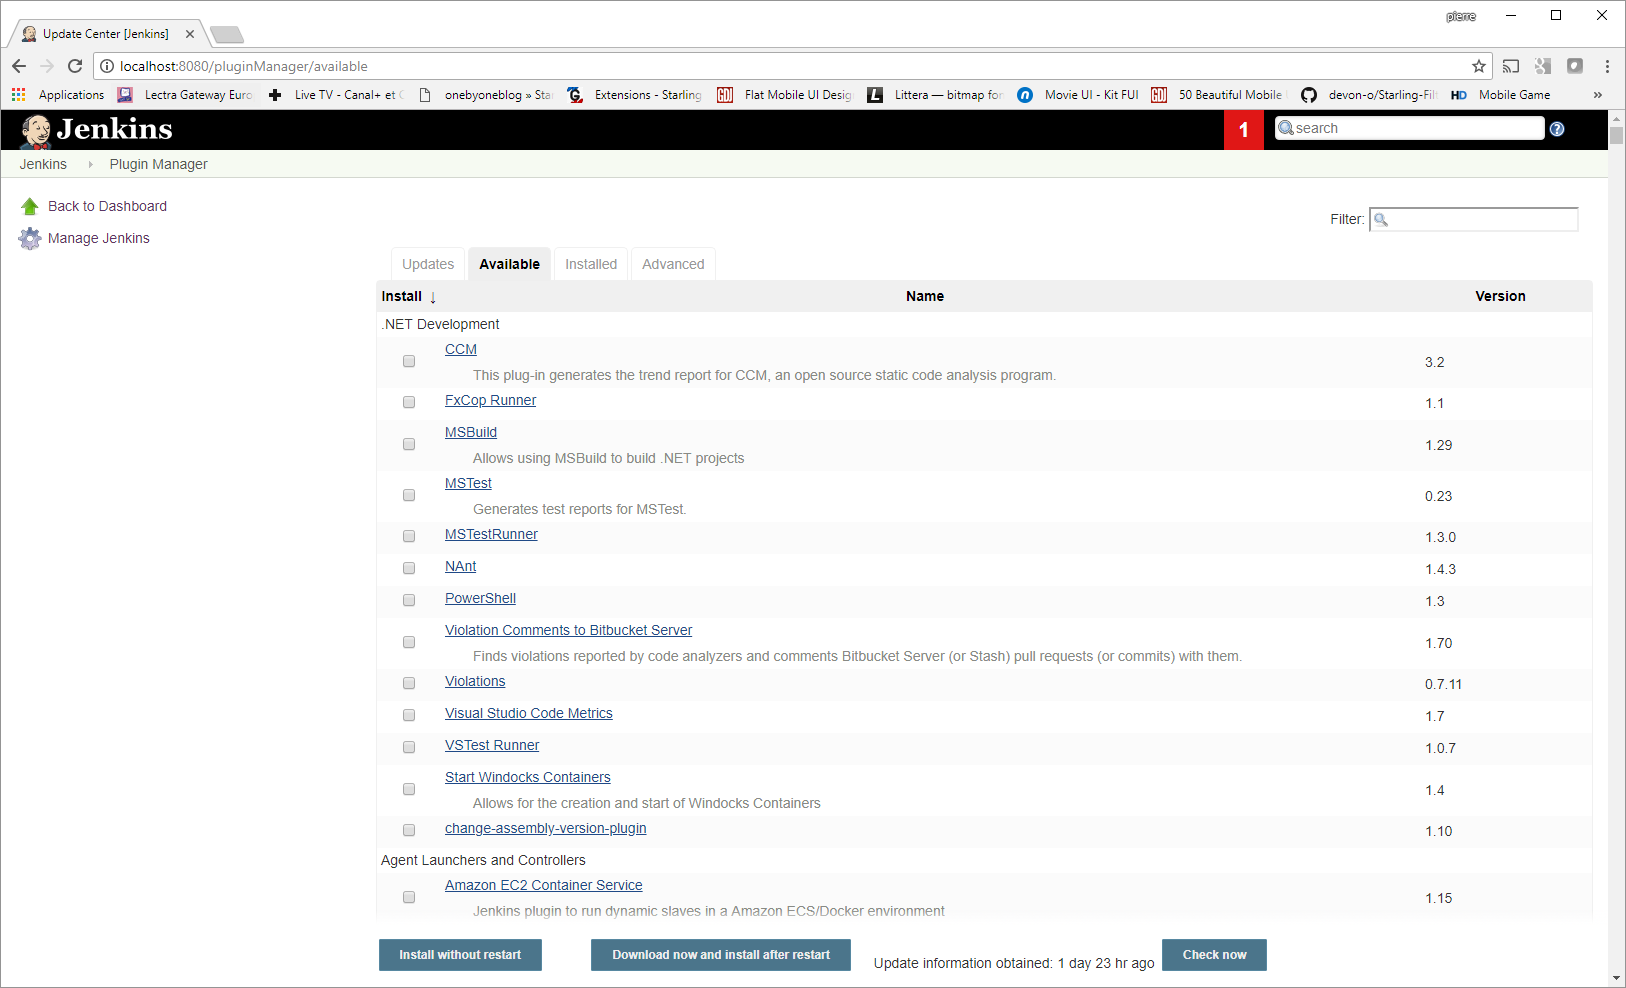Click the red notification badge showing 1

(1244, 130)
